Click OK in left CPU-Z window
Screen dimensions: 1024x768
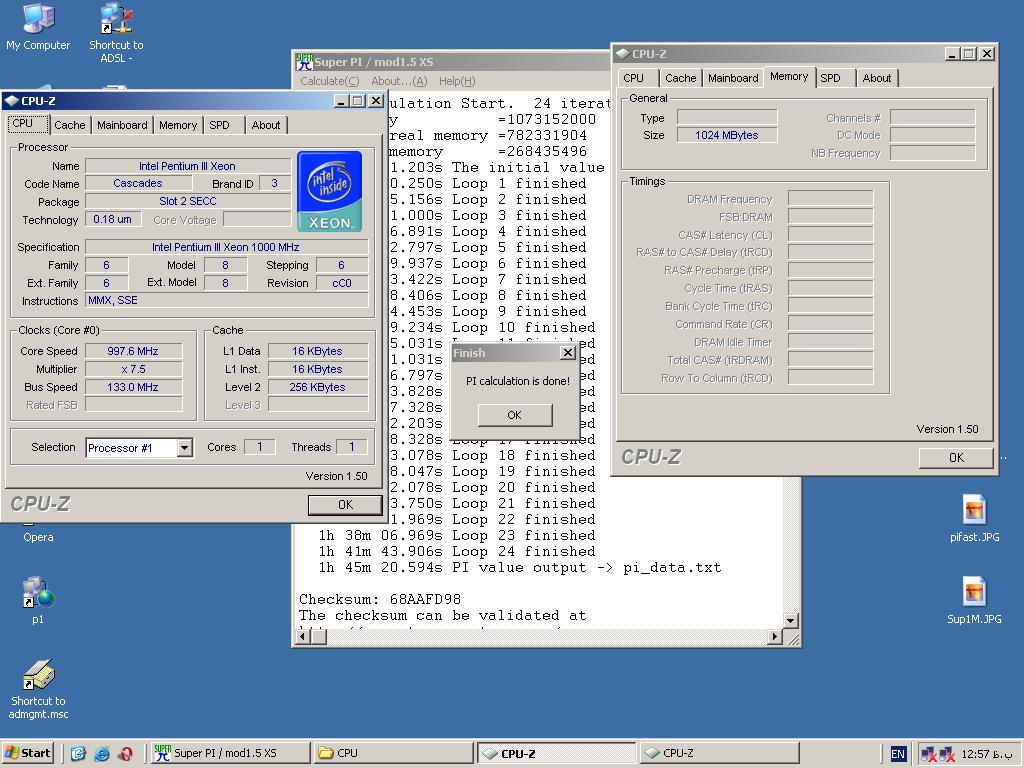(x=345, y=504)
